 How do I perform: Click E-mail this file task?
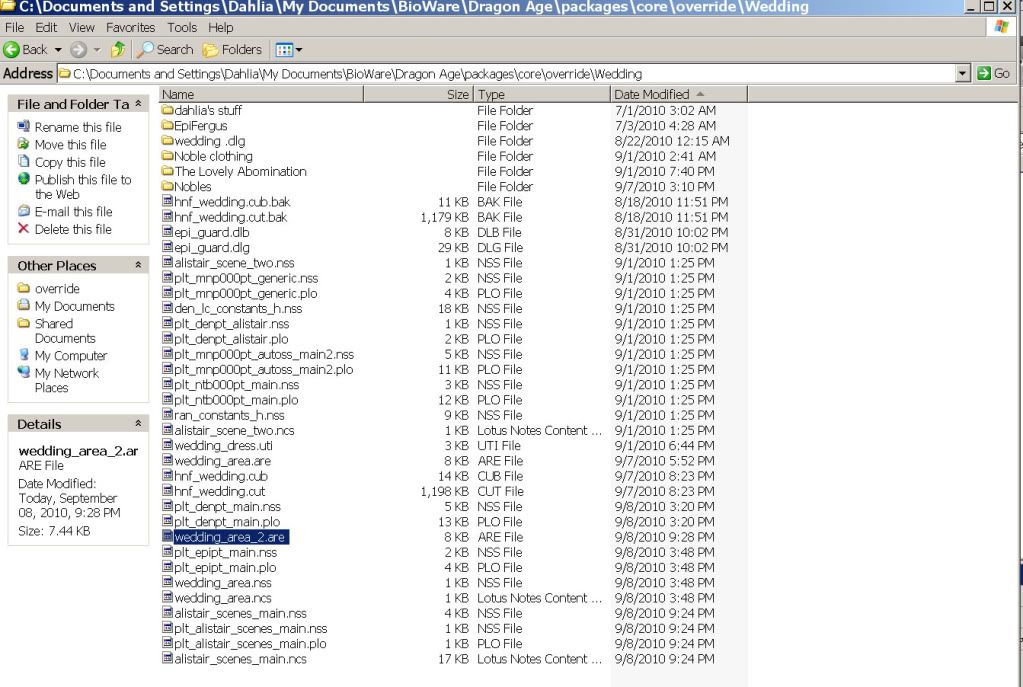coord(73,212)
